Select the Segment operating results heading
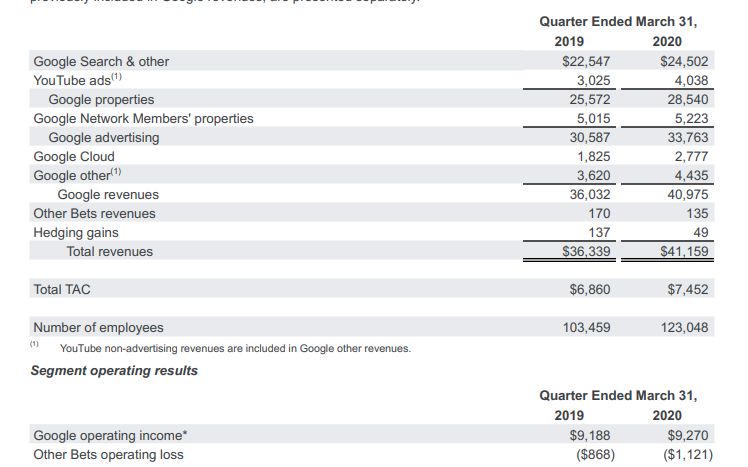748x467 pixels. click(x=114, y=370)
